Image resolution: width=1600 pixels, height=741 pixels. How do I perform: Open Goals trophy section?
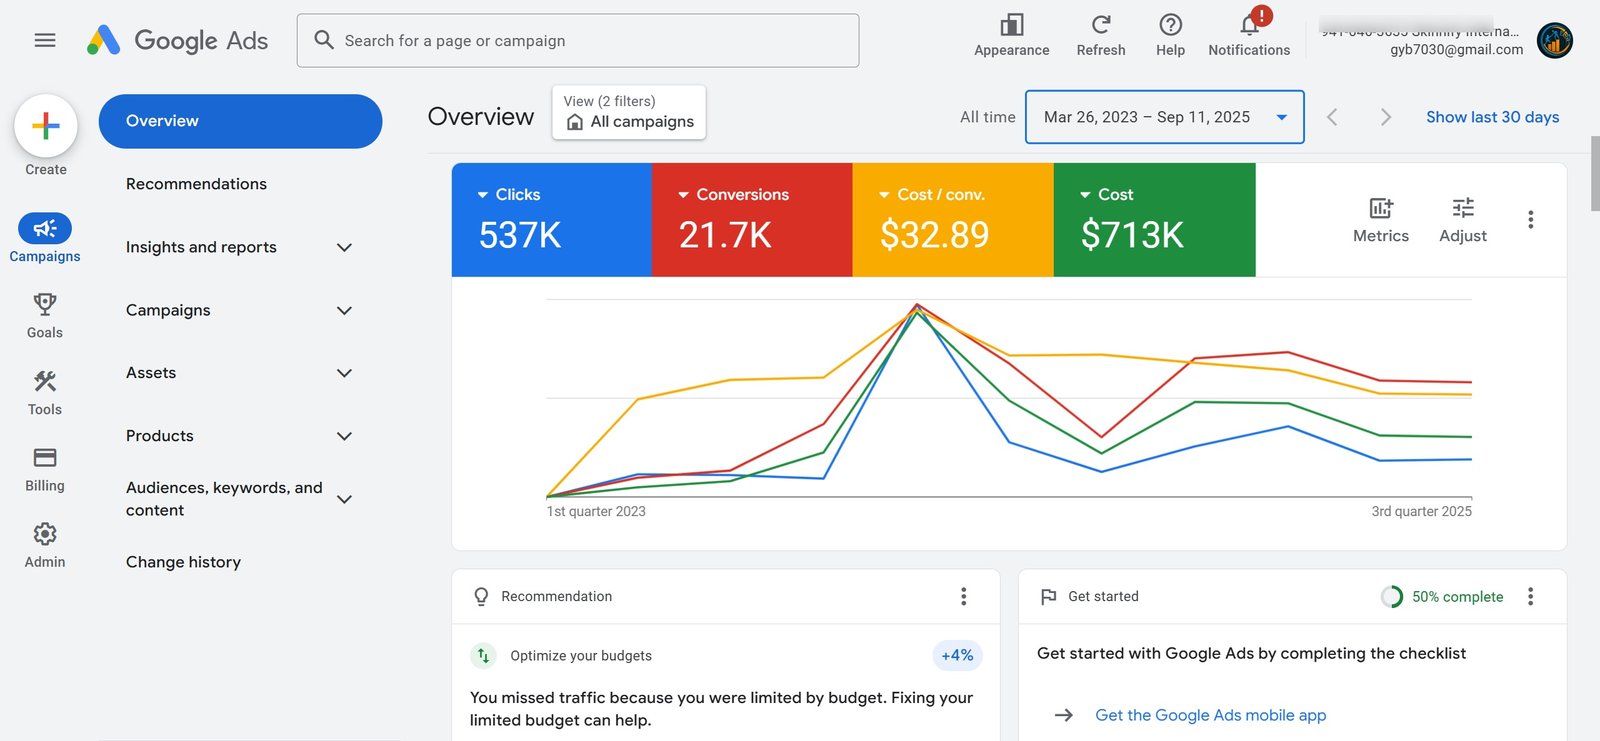click(45, 315)
